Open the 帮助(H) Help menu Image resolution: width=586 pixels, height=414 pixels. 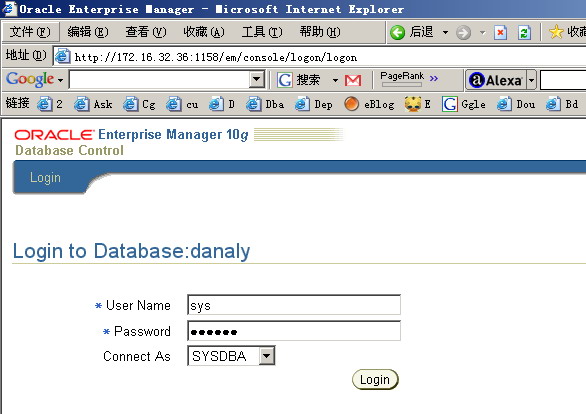[x=320, y=32]
